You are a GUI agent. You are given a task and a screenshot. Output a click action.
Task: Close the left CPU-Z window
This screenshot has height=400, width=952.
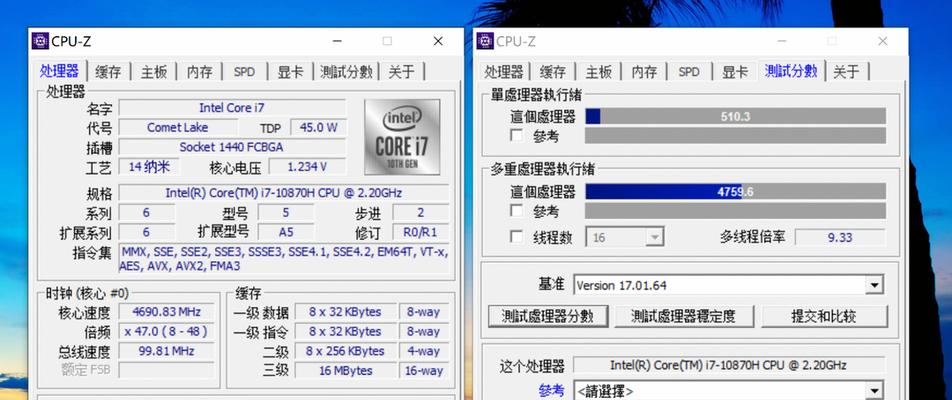[438, 41]
